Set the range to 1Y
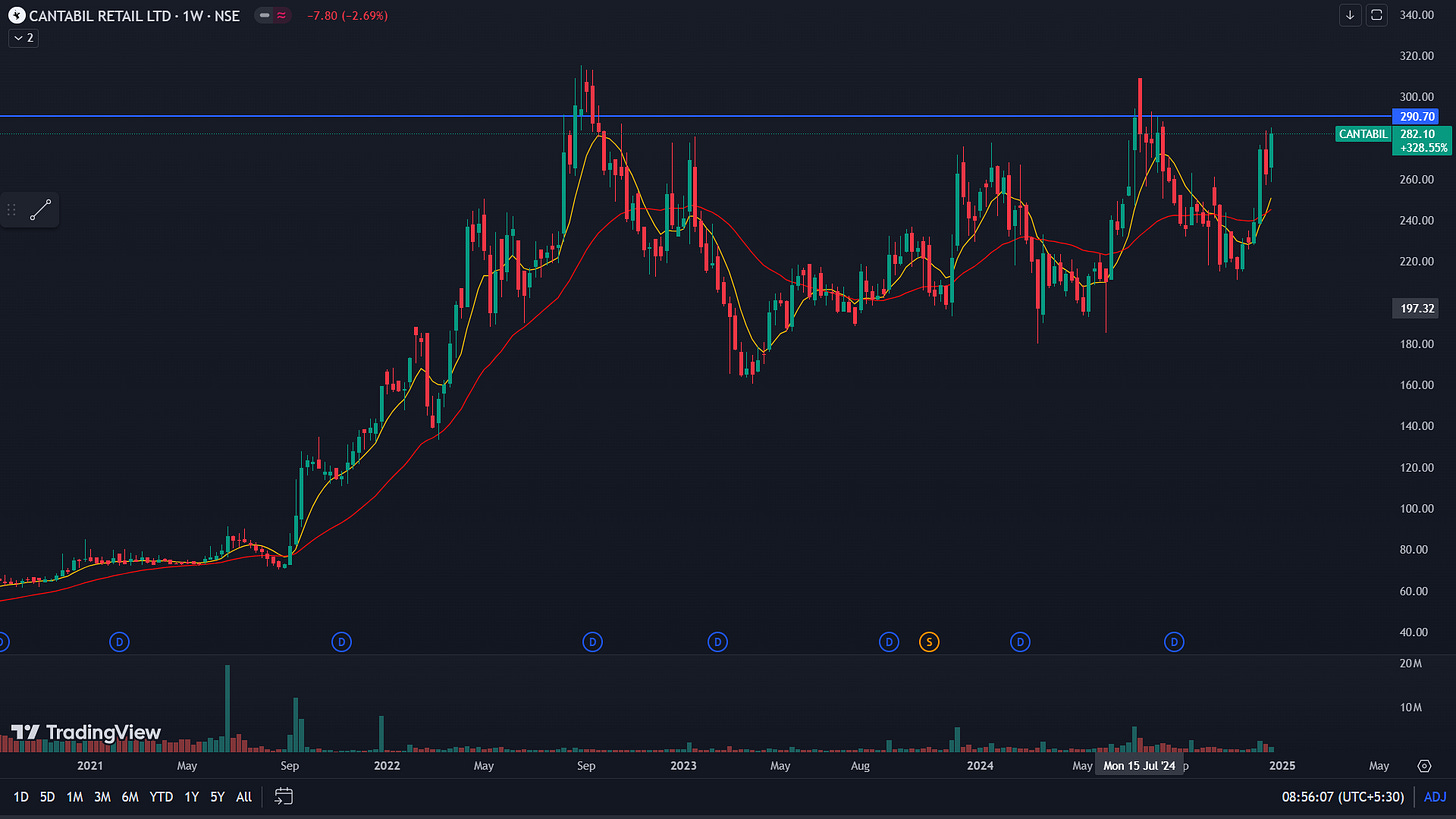The height and width of the screenshot is (819, 1456). (190, 797)
